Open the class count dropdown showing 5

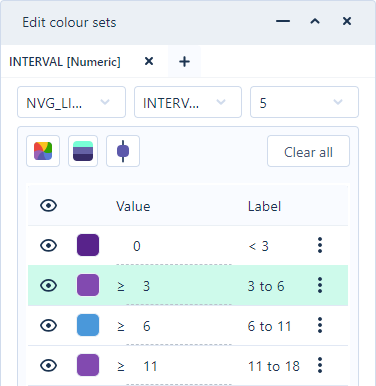click(x=304, y=102)
